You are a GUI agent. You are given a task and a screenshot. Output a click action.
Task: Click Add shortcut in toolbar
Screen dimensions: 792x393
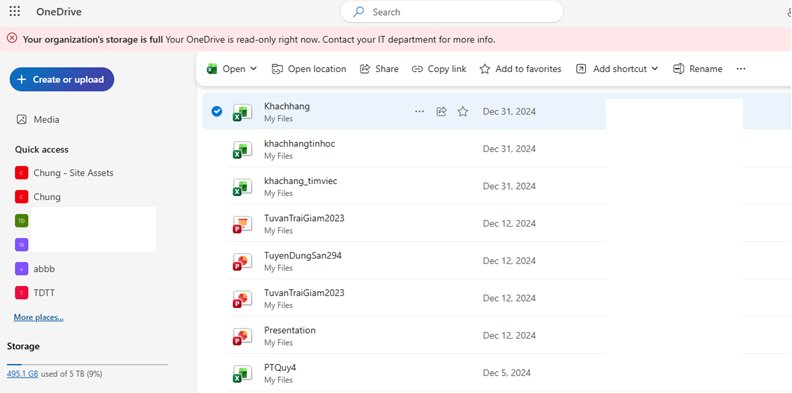(612, 69)
